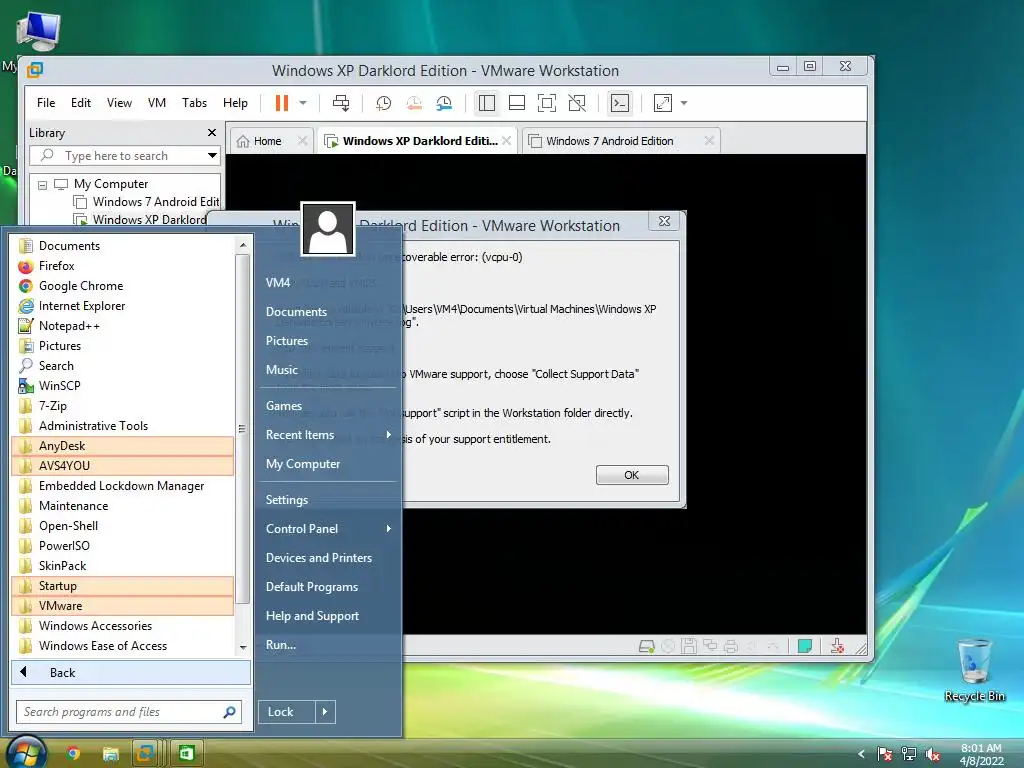Image resolution: width=1024 pixels, height=768 pixels.
Task: Open the library search filter dropdown
Action: click(x=212, y=155)
